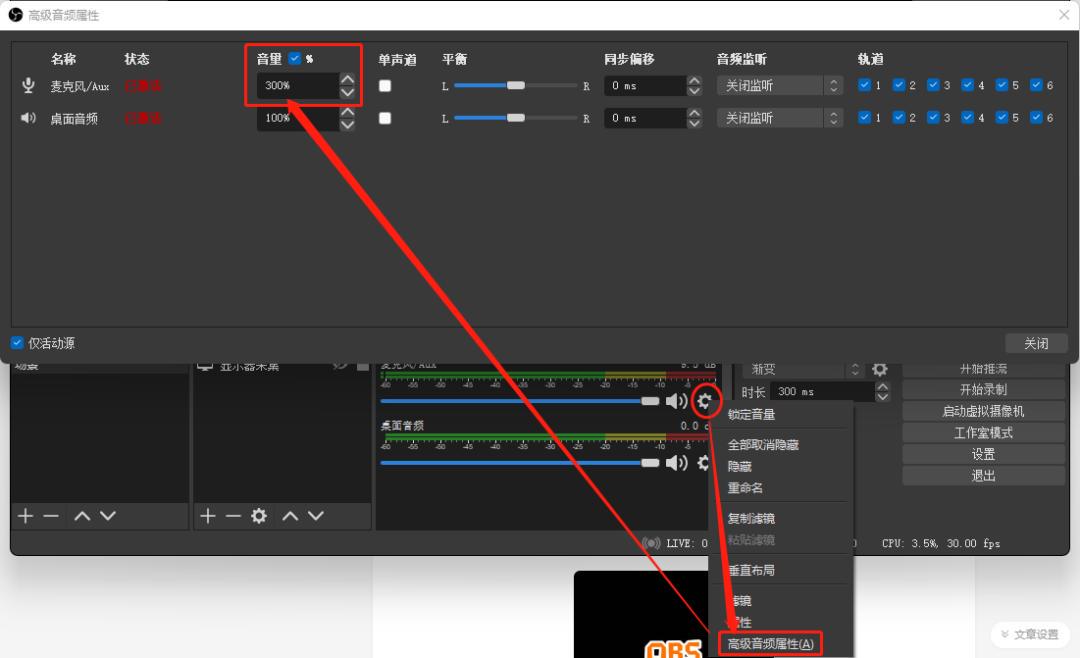The height and width of the screenshot is (658, 1080).
Task: Uncheck track 3 for 桌面音频
Action: click(x=933, y=118)
